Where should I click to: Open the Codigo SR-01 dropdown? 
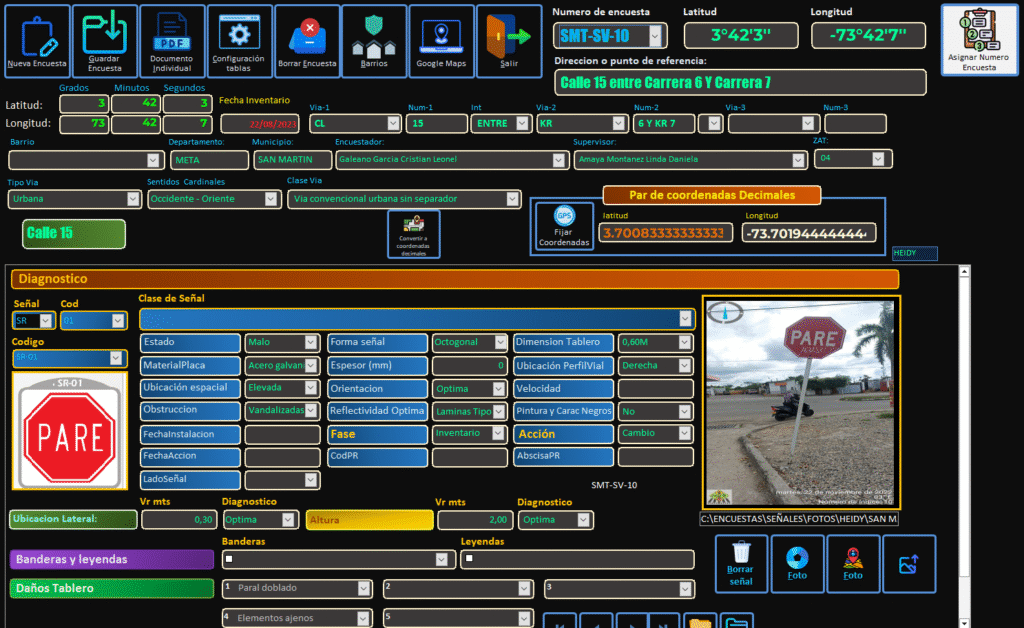pos(116,358)
